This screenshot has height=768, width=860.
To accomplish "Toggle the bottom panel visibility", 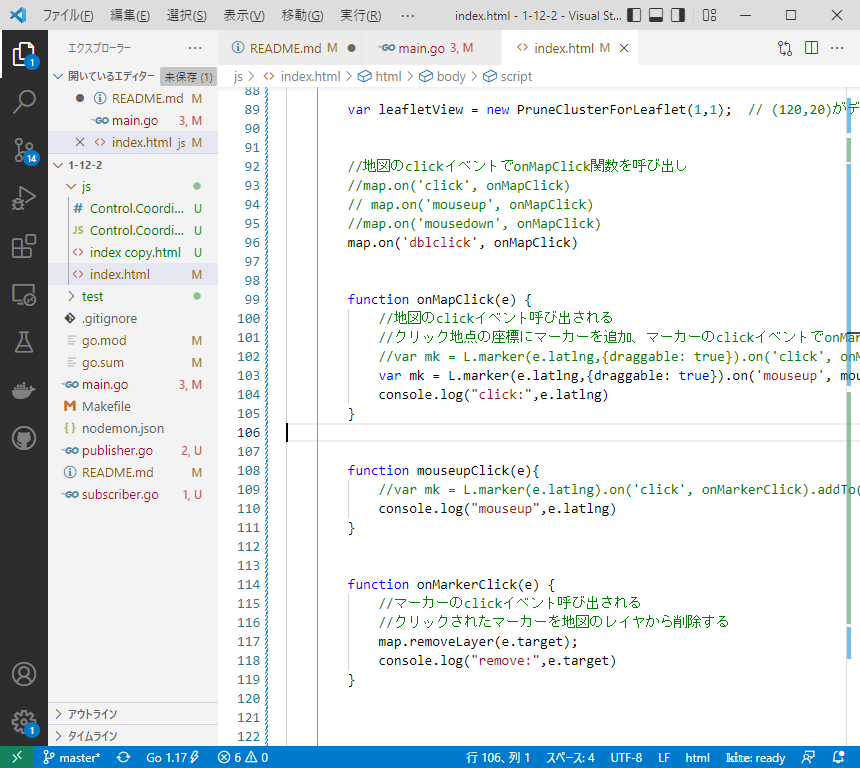I will [656, 16].
